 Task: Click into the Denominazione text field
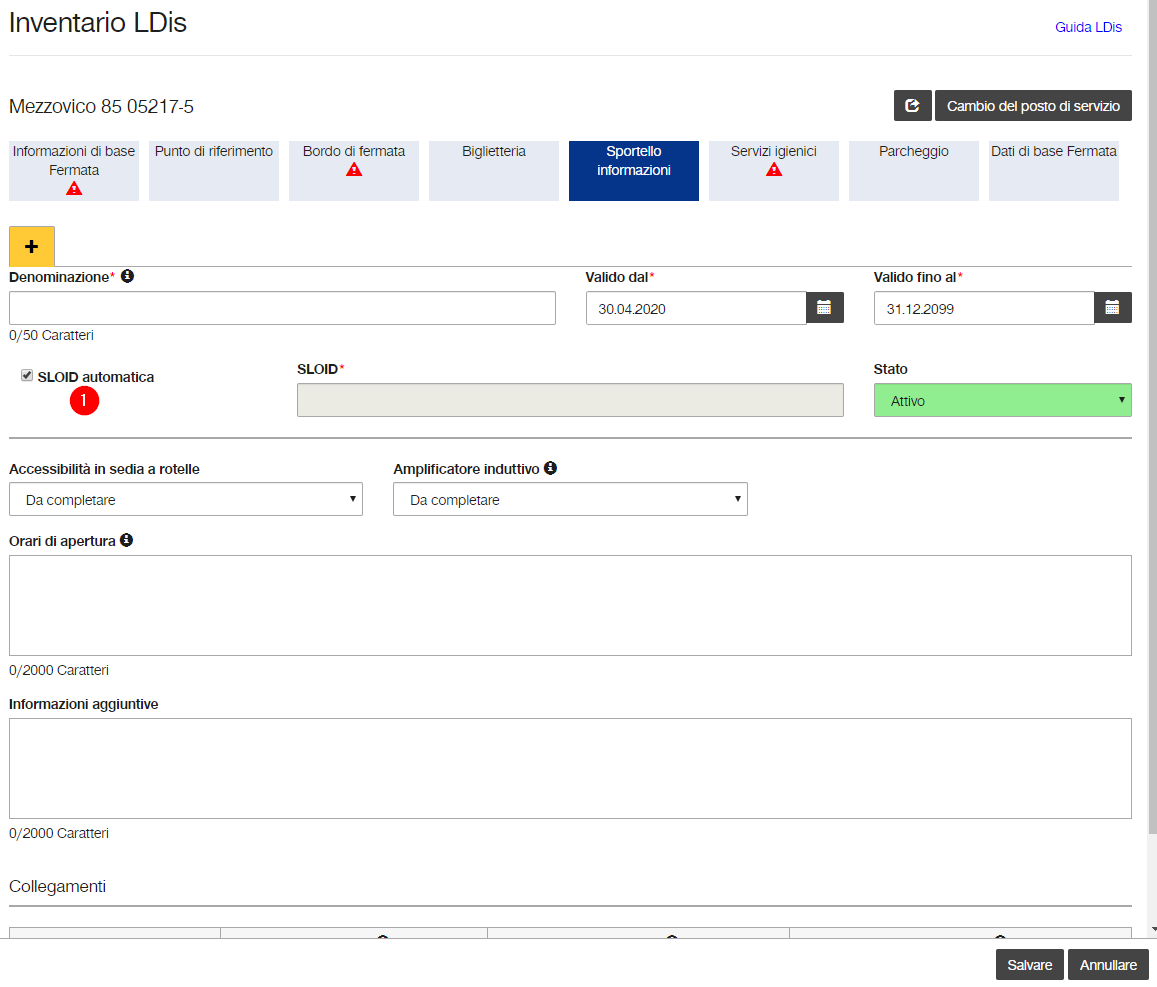pyautogui.click(x=282, y=308)
